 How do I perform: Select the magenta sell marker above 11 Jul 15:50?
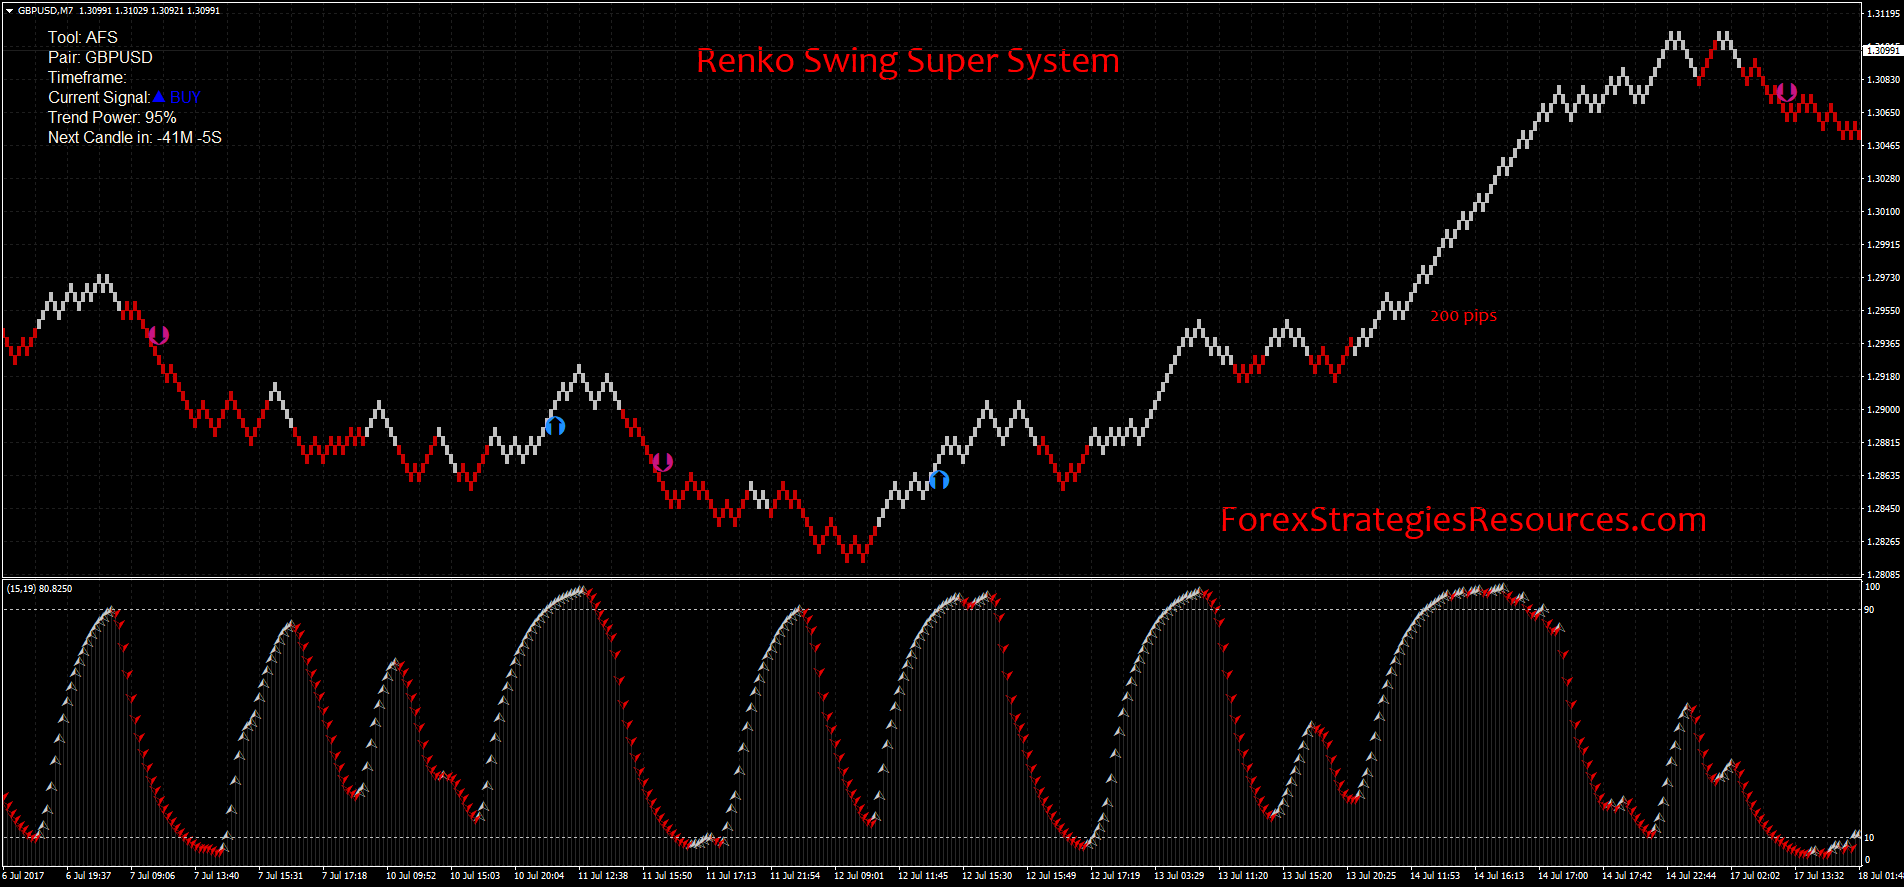662,462
